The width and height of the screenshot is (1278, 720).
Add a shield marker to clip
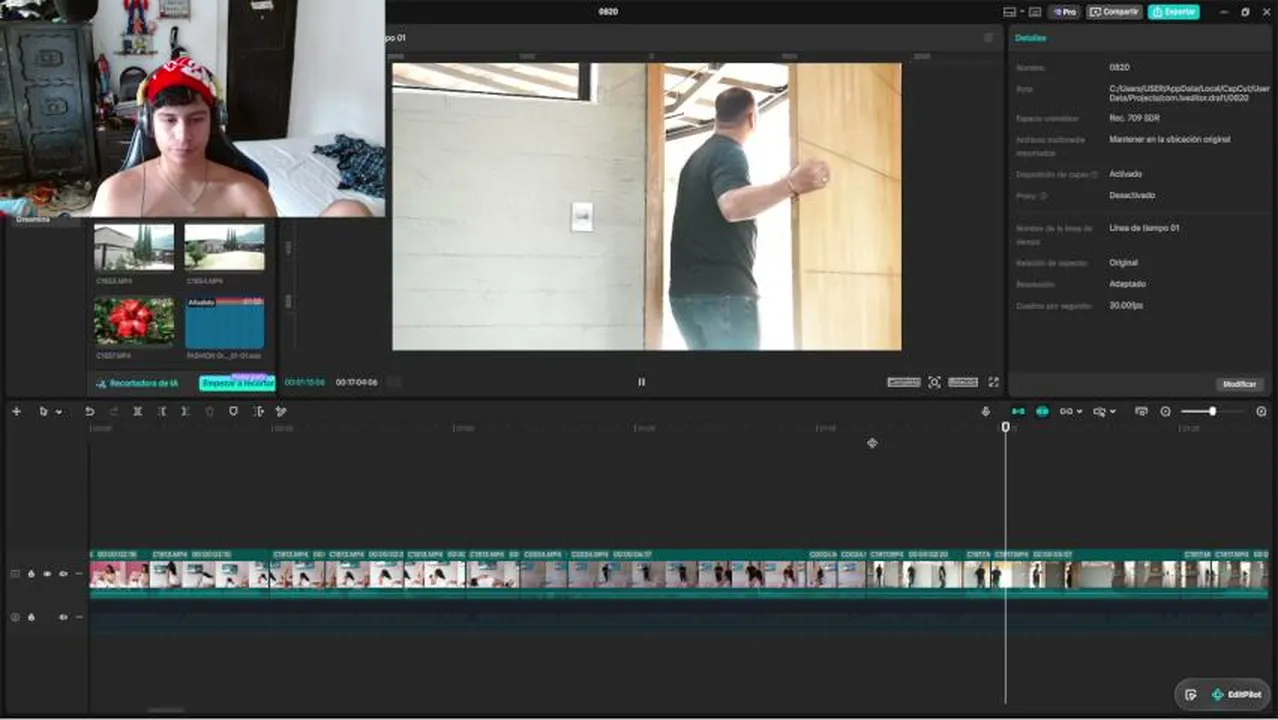[233, 411]
